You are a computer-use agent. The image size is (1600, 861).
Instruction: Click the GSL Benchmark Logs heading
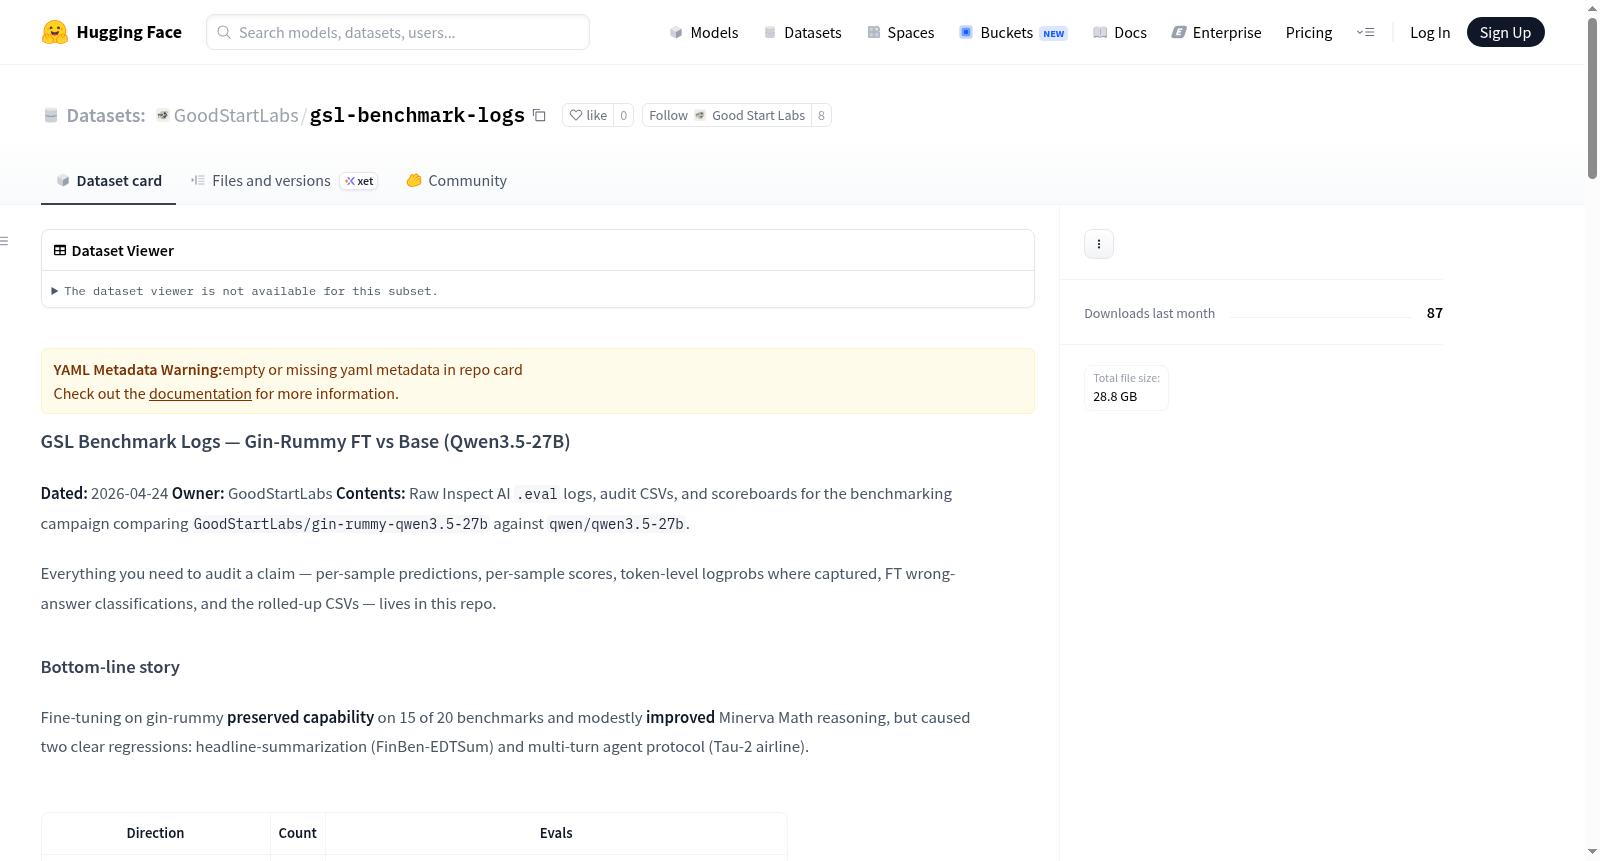click(305, 442)
